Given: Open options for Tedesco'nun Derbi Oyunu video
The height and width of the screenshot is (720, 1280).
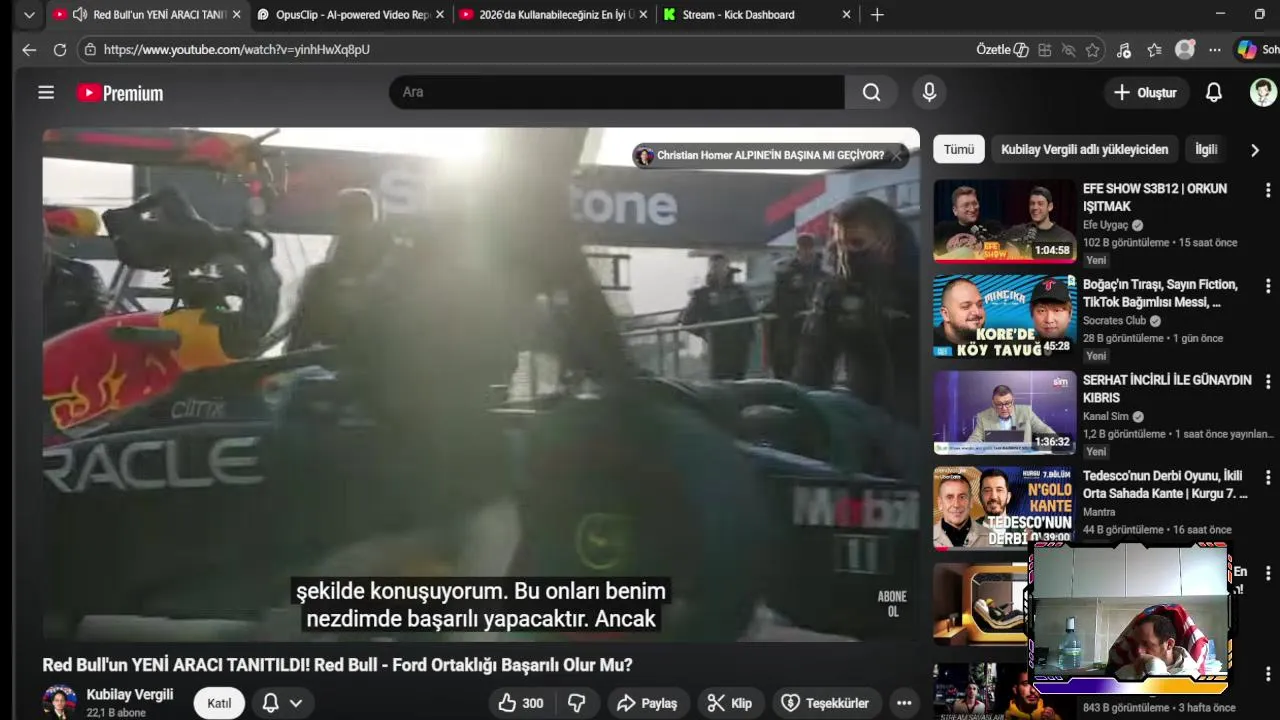Looking at the screenshot, I should (1268, 478).
